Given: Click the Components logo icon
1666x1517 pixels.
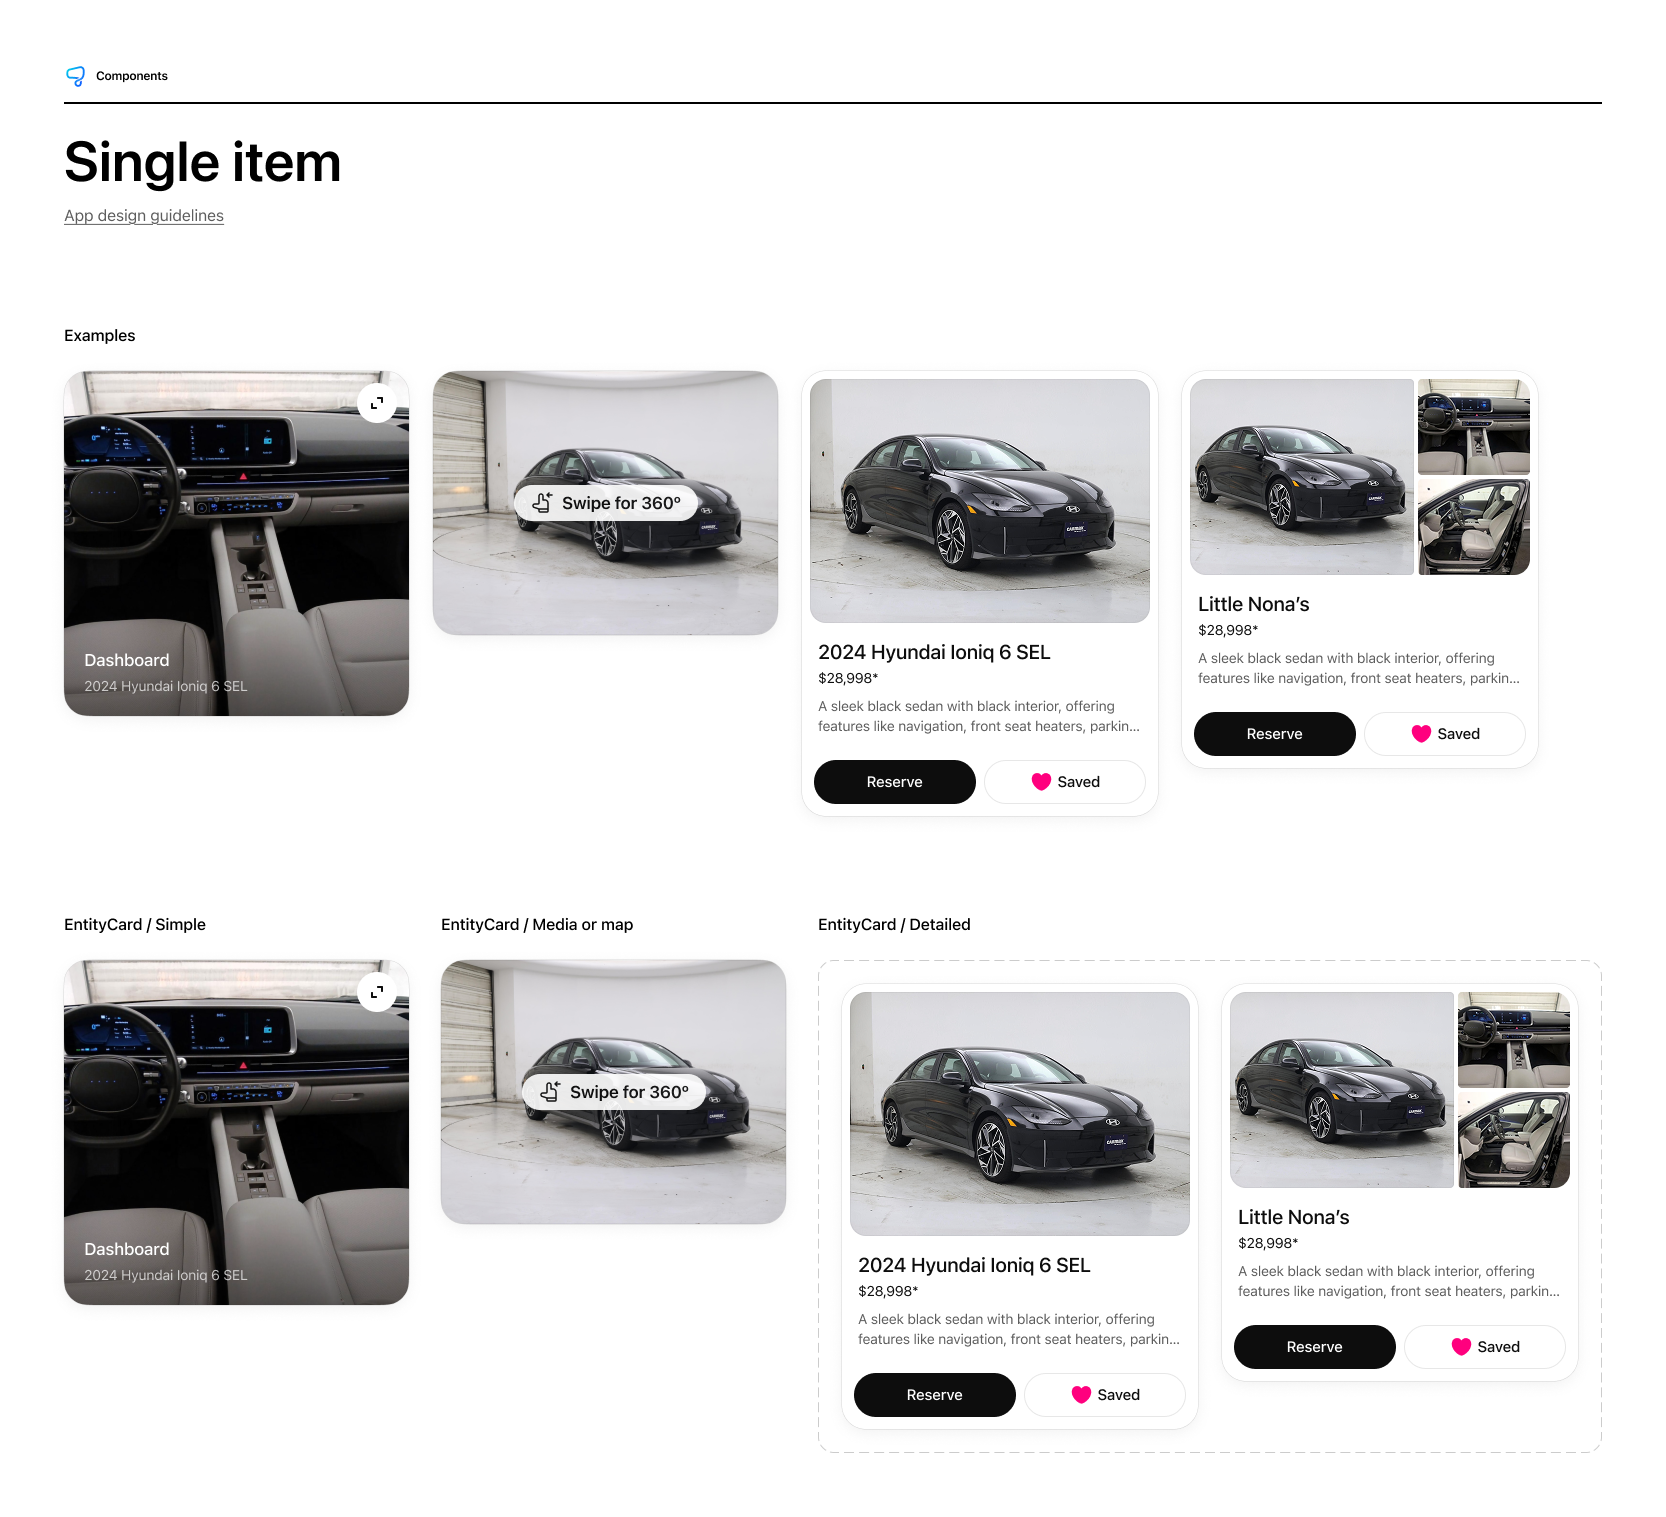Looking at the screenshot, I should click(77, 76).
